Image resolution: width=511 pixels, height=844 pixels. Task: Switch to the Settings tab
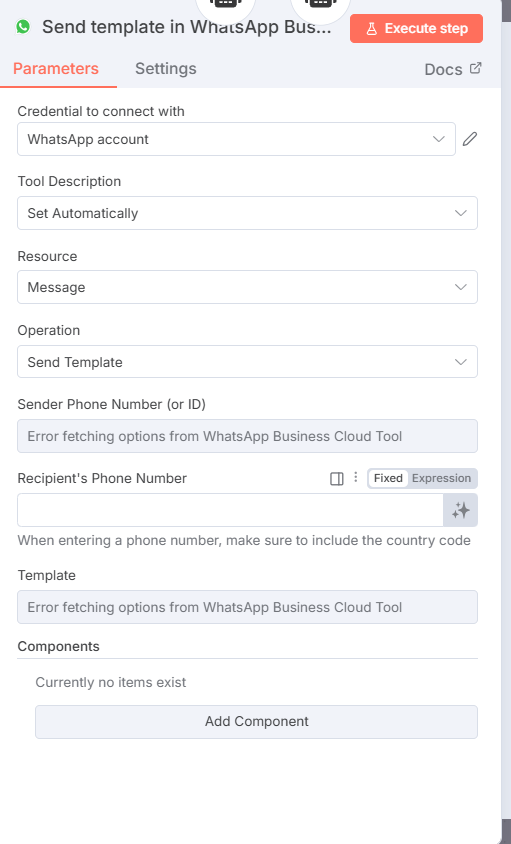166,69
